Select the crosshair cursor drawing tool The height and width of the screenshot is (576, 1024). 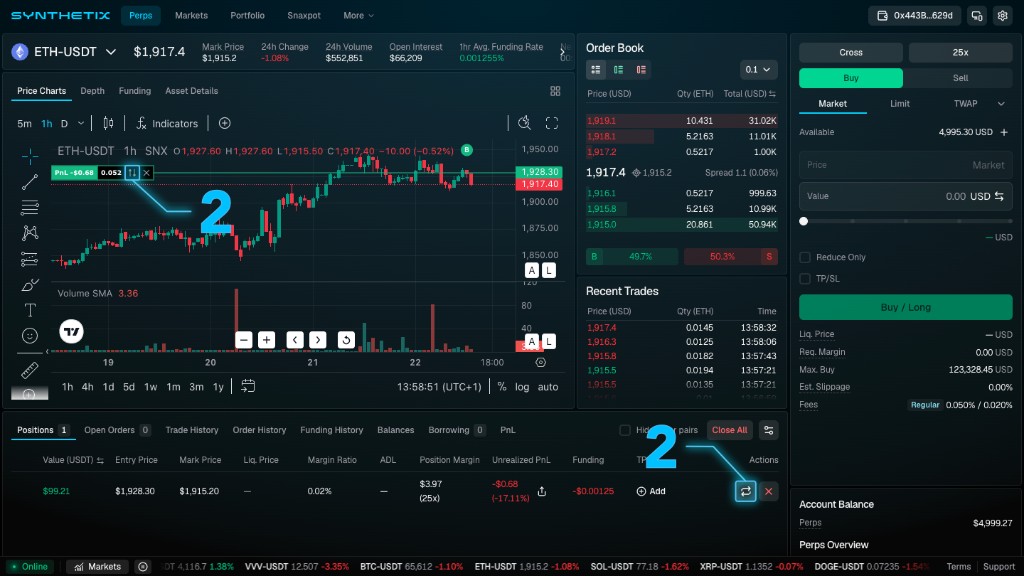pyautogui.click(x=29, y=156)
